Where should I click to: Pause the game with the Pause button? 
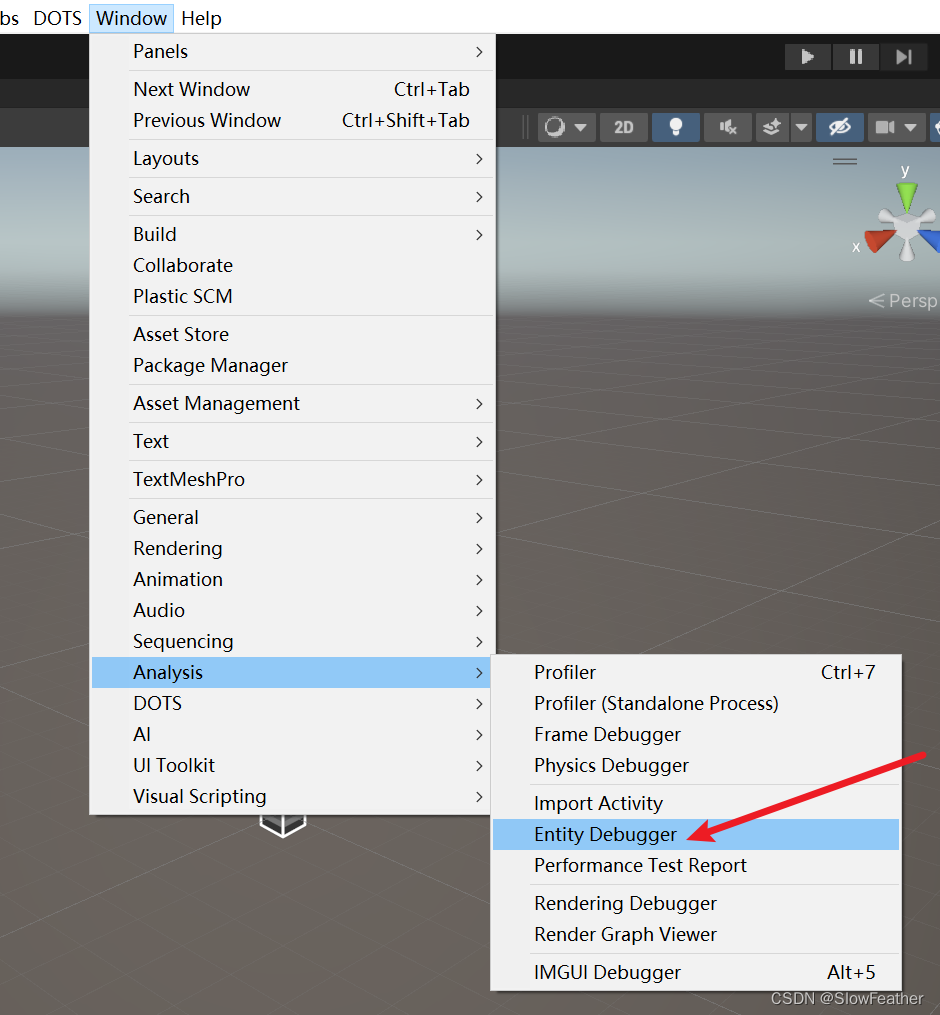[855, 57]
